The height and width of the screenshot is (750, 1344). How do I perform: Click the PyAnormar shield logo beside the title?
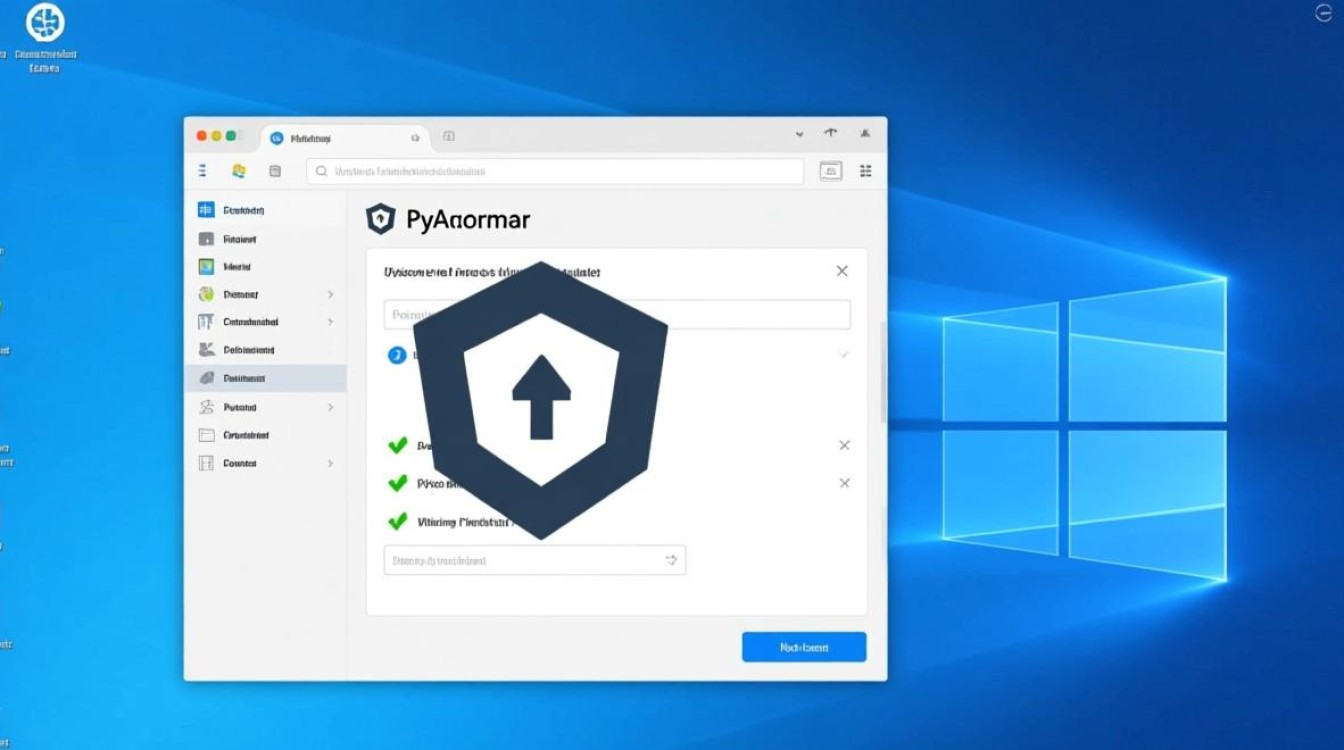coord(381,219)
